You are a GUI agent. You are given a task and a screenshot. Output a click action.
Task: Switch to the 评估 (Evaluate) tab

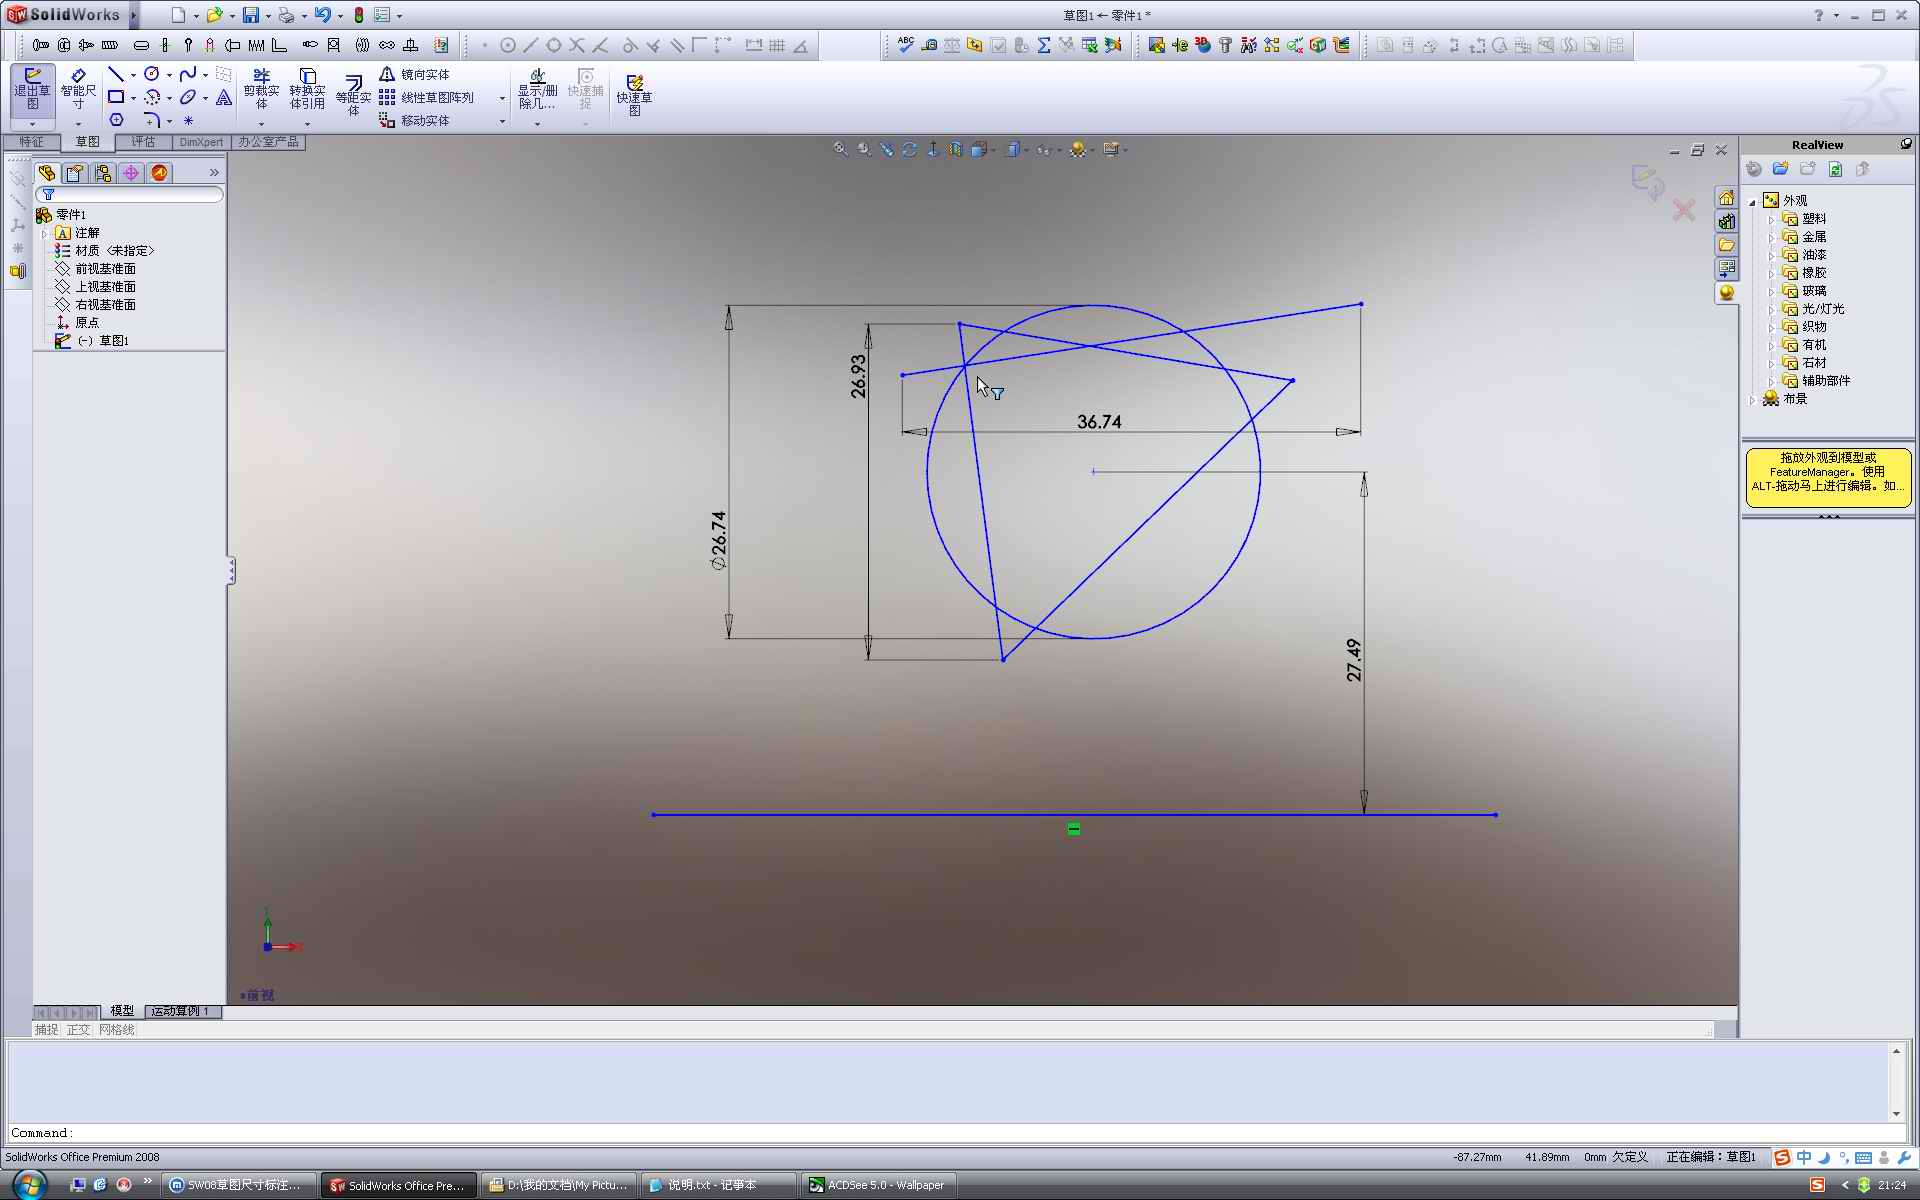tap(143, 142)
